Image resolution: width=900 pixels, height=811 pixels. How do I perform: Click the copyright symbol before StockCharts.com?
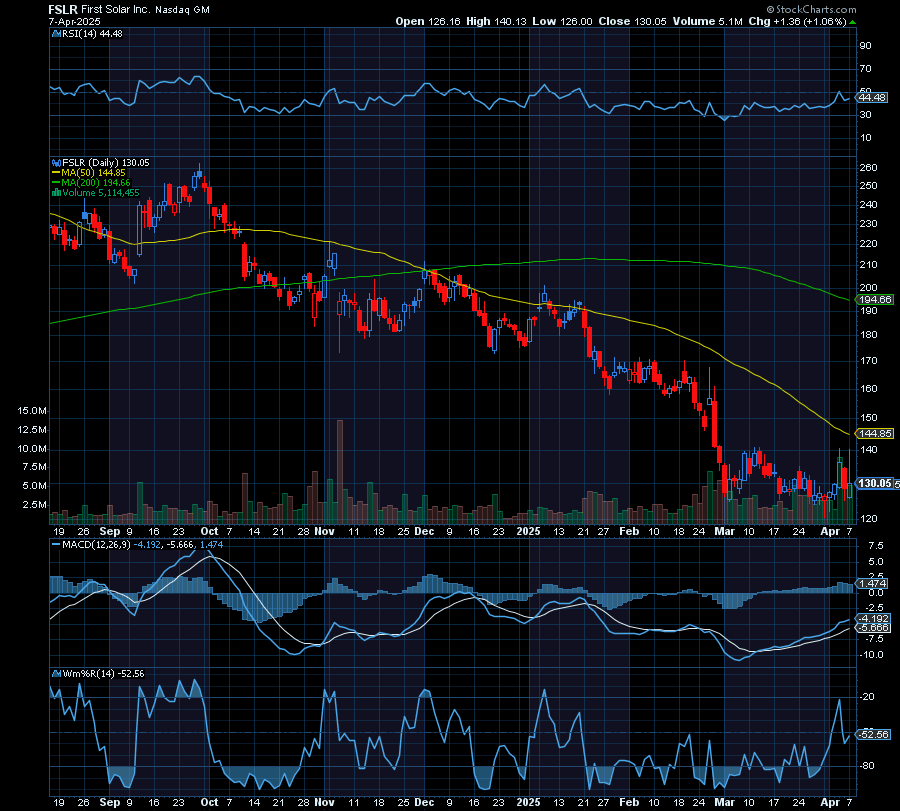772,9
